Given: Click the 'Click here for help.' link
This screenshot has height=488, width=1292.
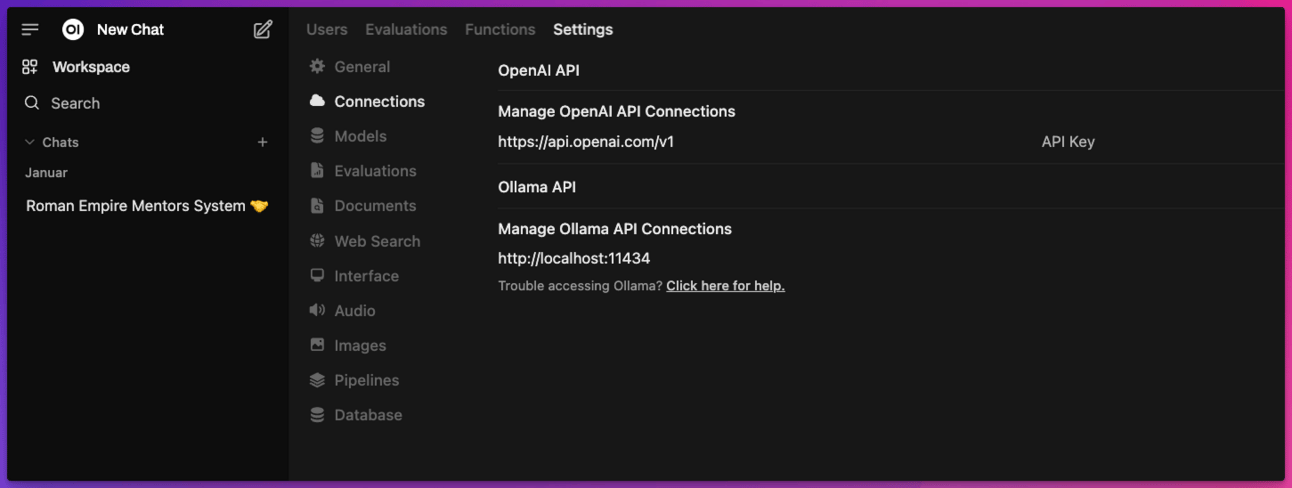Looking at the screenshot, I should click(725, 286).
